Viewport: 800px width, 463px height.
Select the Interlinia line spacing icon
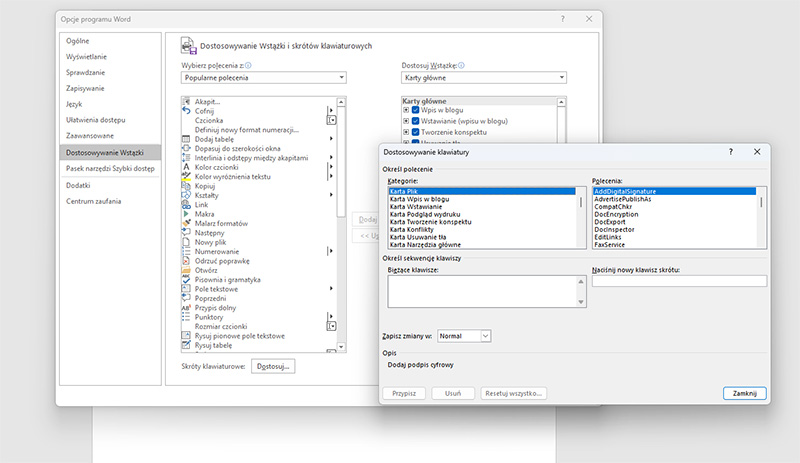(186, 158)
